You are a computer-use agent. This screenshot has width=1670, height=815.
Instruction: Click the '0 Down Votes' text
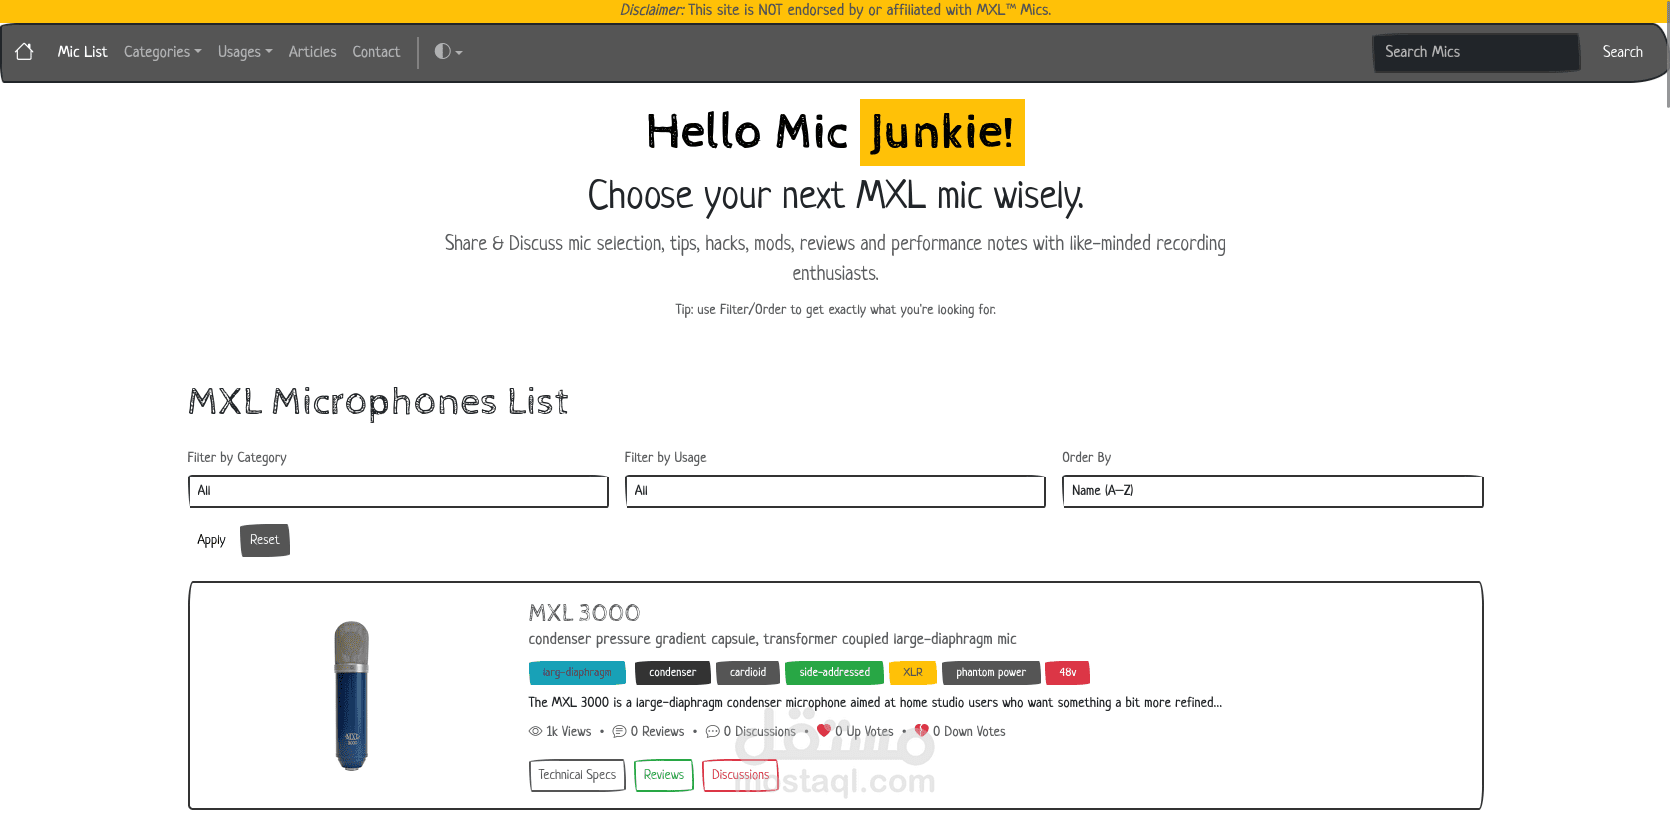969,732
